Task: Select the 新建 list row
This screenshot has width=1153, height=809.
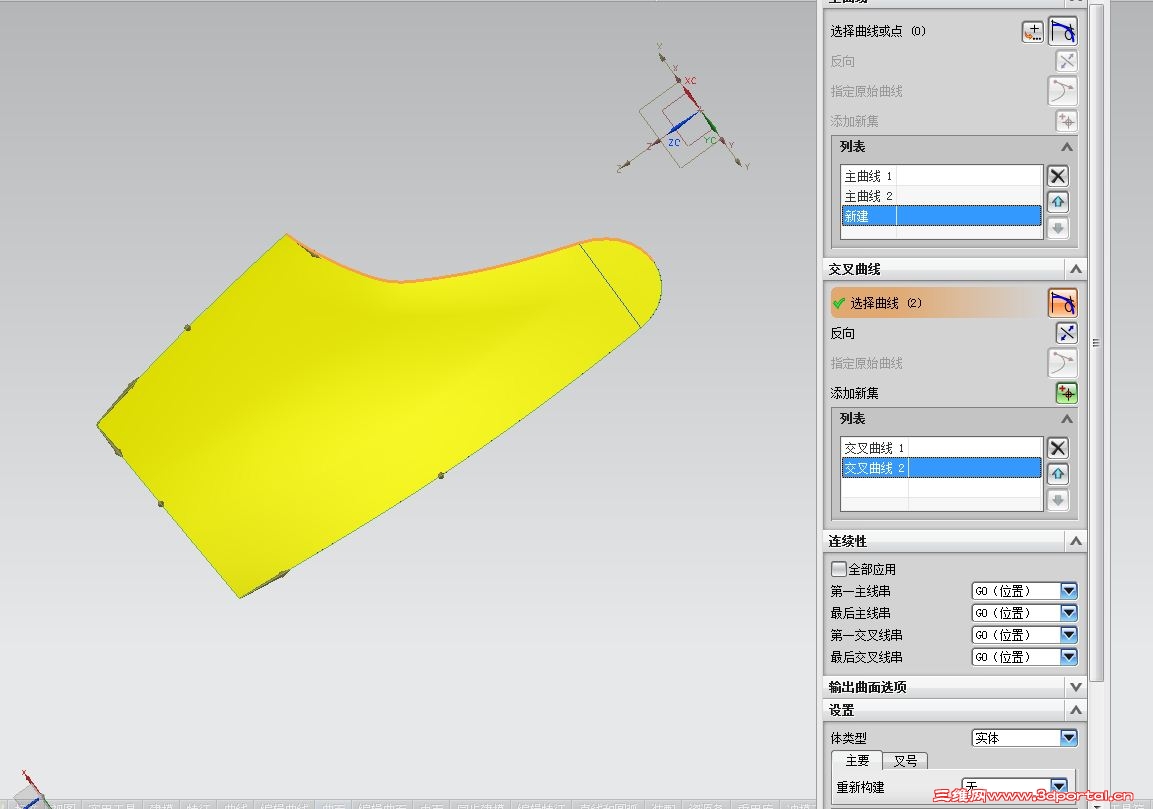Action: click(941, 215)
